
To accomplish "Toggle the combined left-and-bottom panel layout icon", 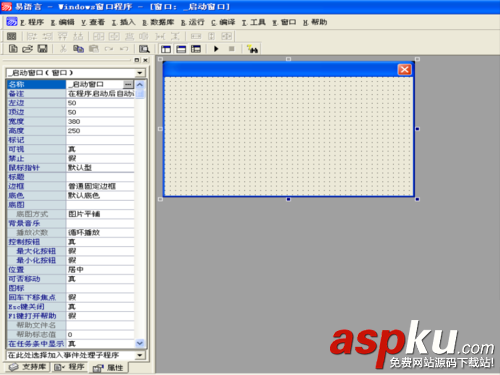I will tap(196, 49).
